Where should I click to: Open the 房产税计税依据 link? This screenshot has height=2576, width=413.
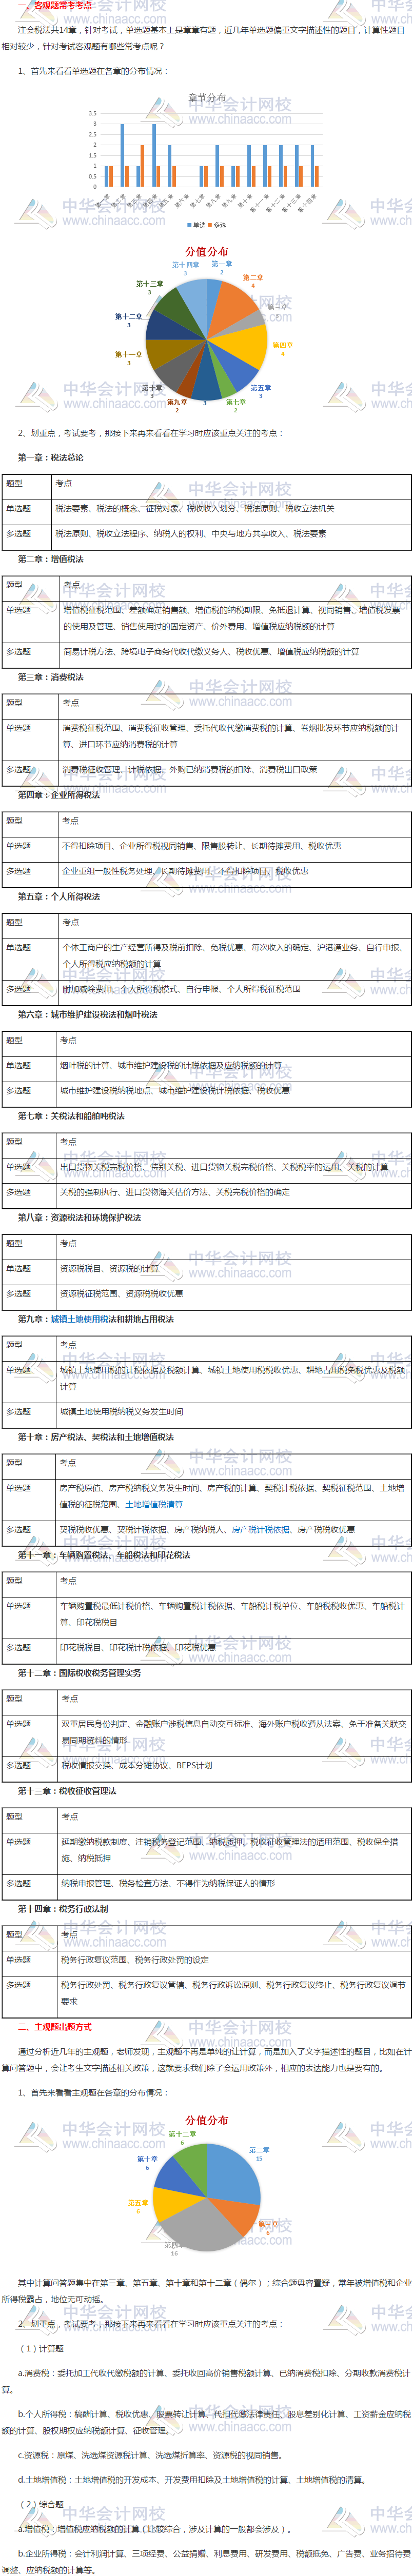pos(260,1529)
